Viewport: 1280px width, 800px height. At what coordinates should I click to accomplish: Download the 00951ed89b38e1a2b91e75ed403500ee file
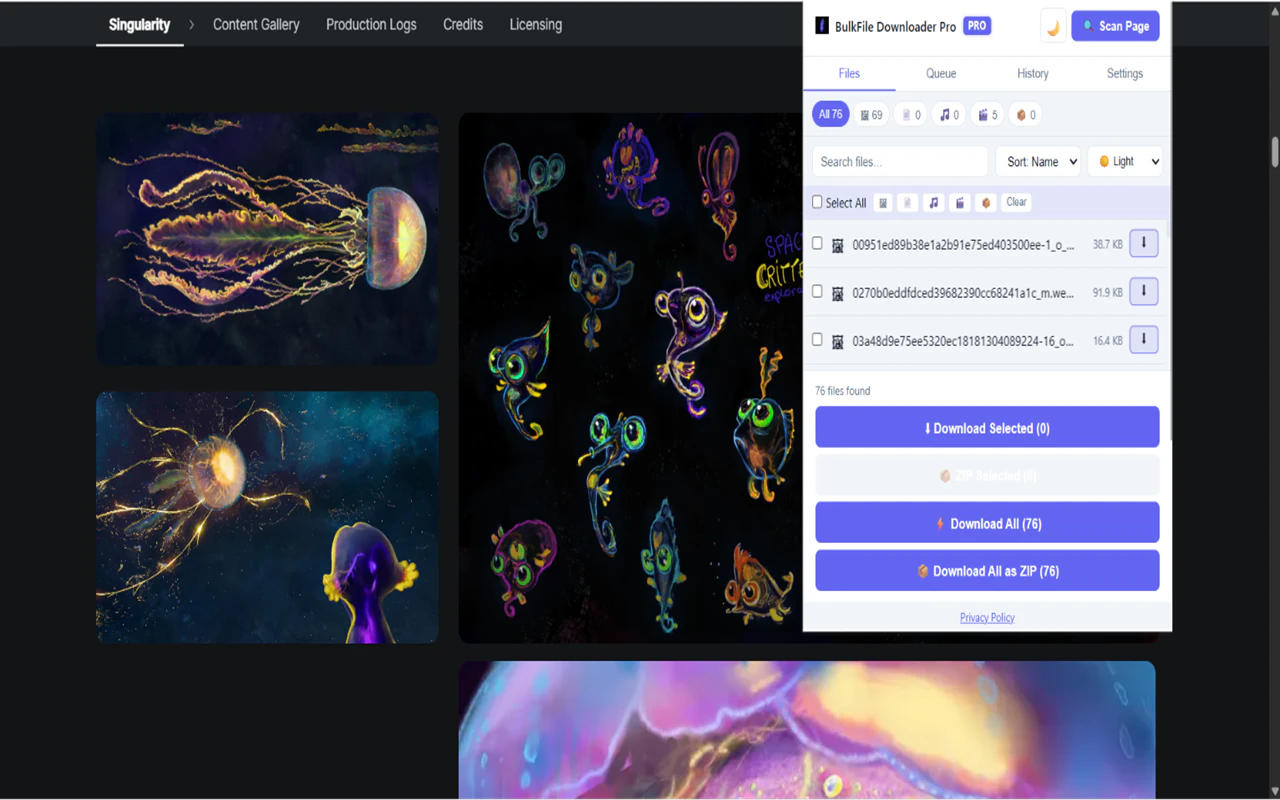(1144, 243)
